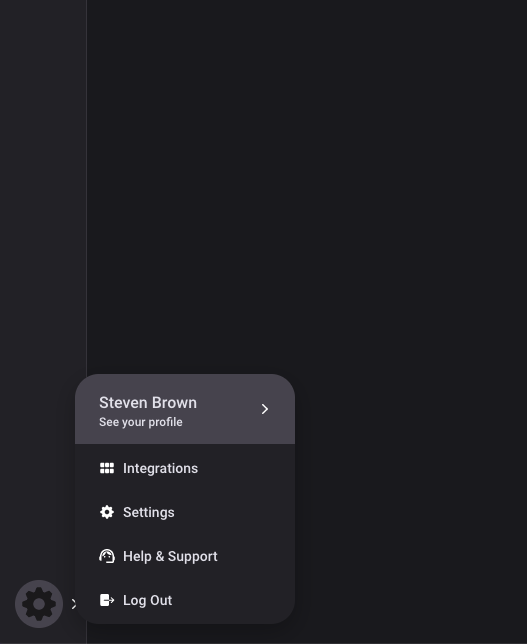Click the exit-door icon beside Log Out
The image size is (527, 644).
coord(107,600)
